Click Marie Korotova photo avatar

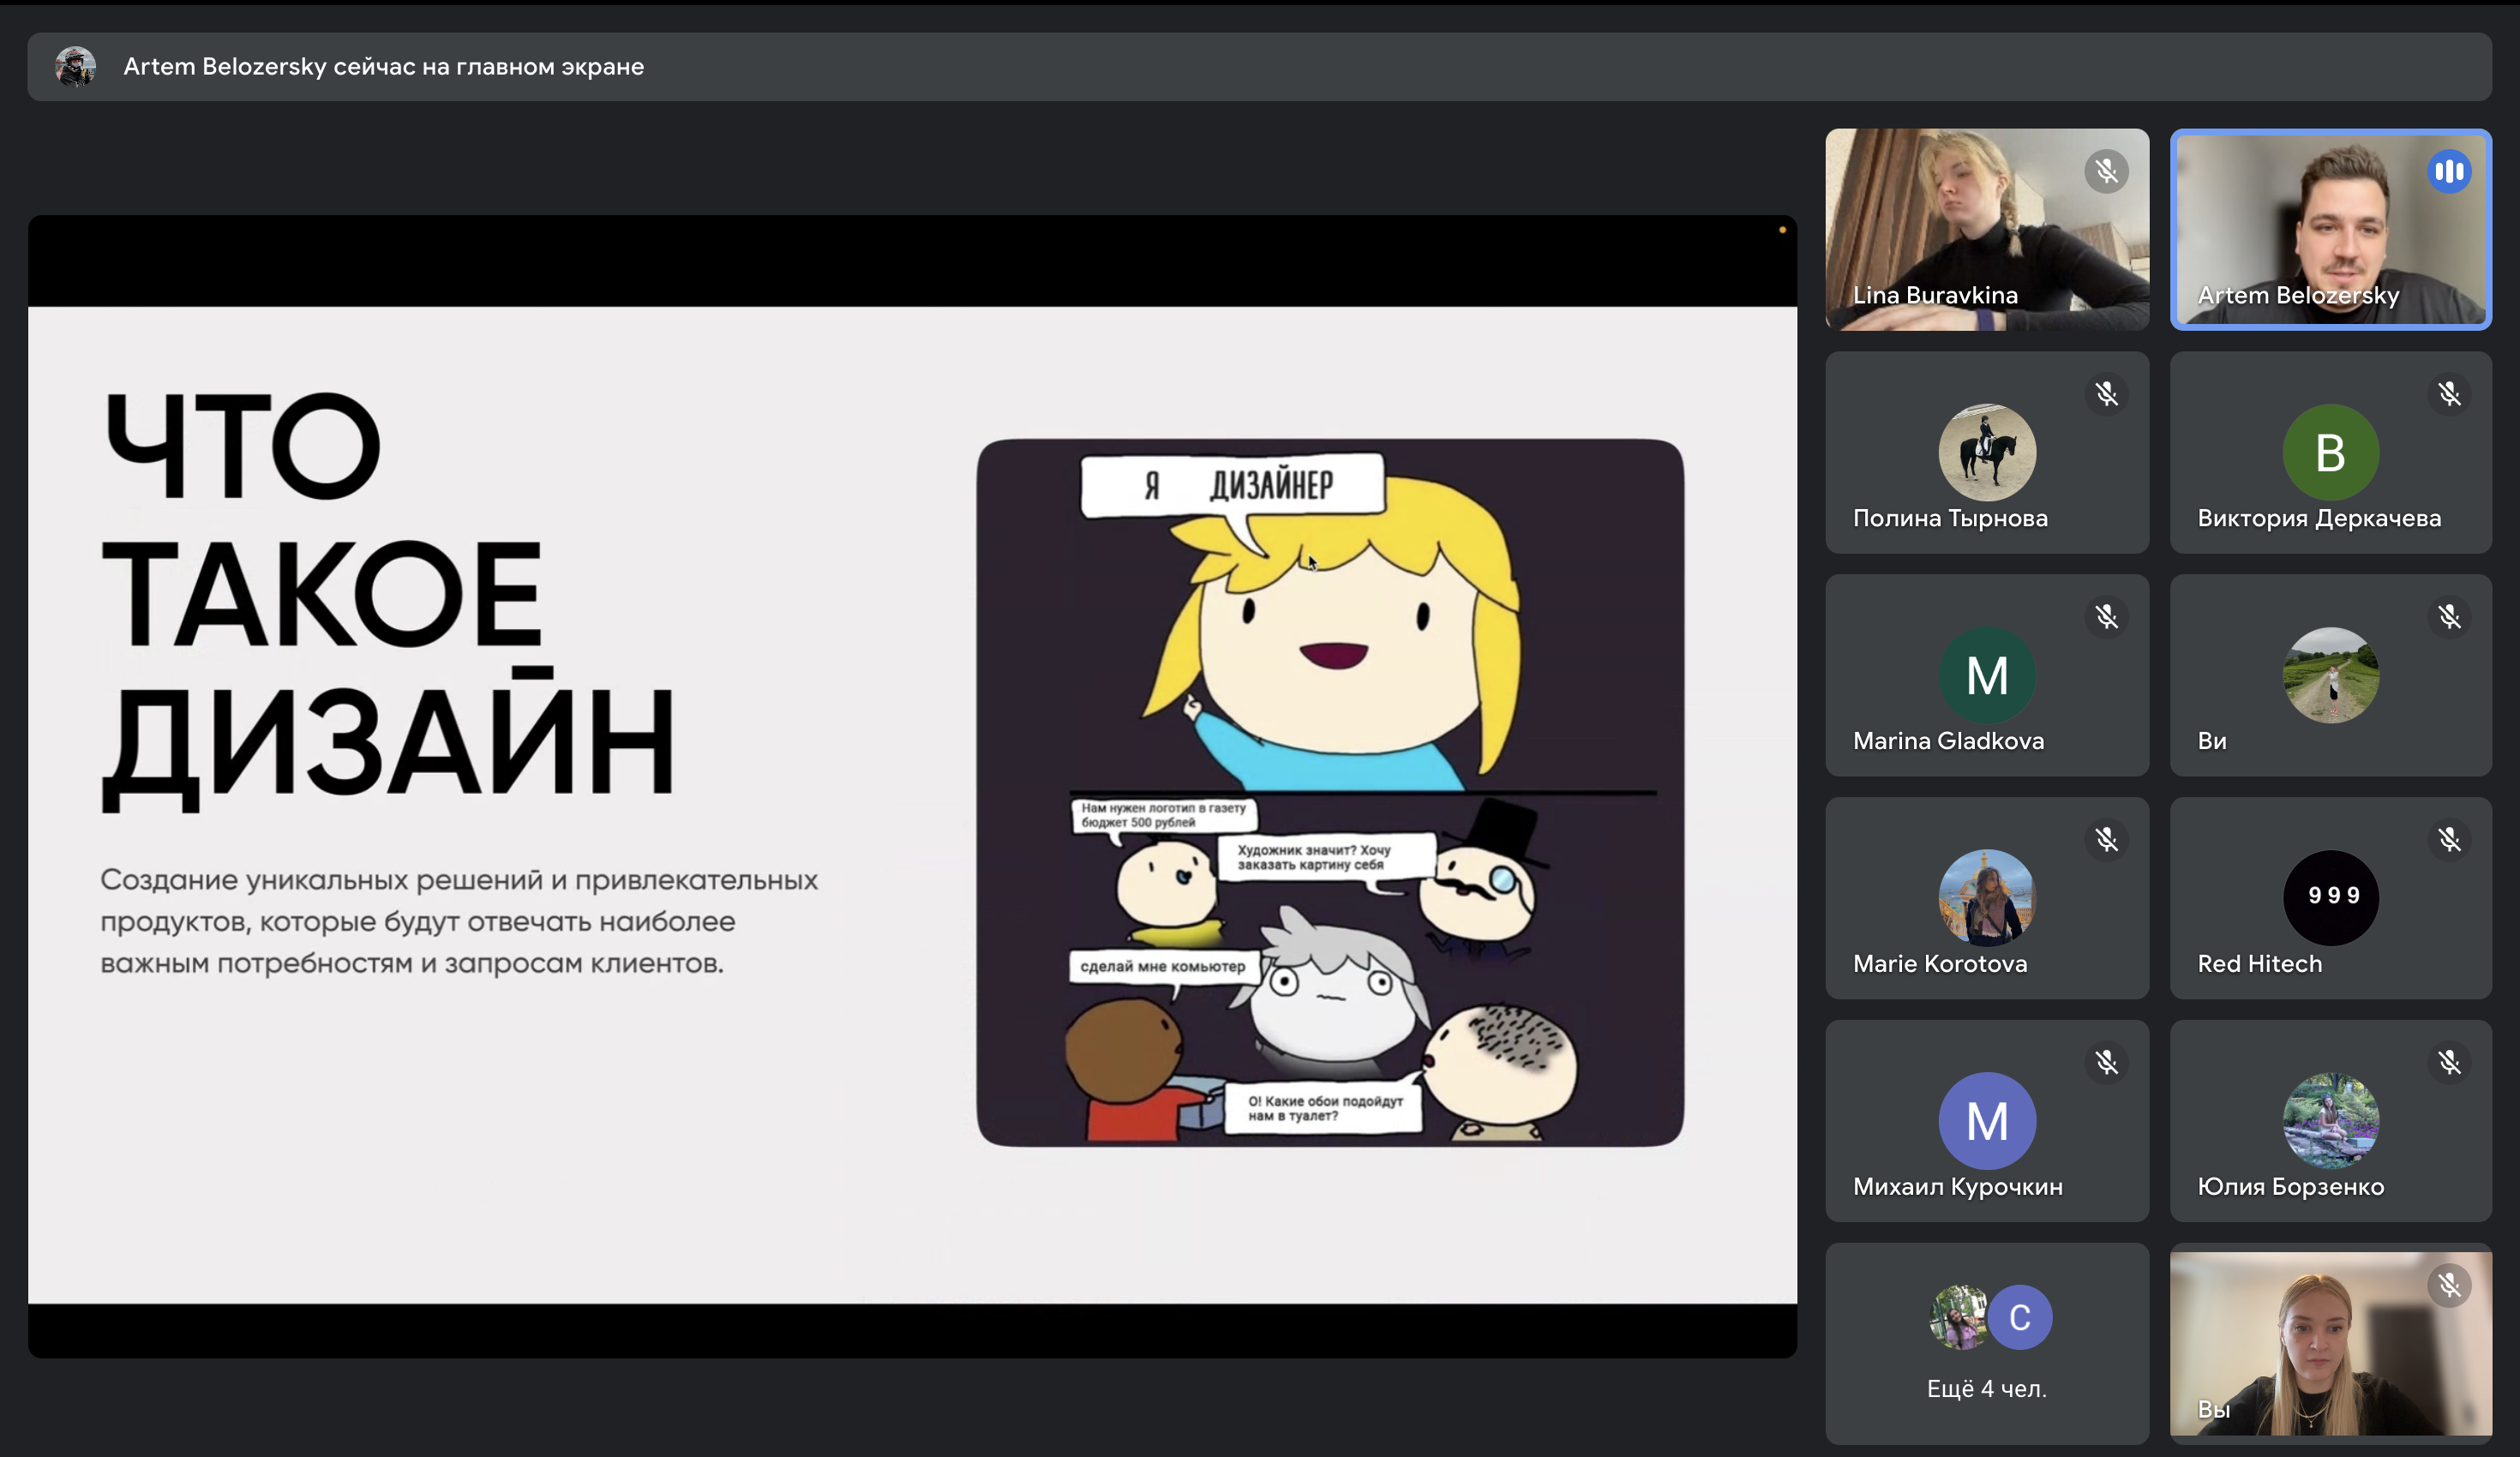click(x=1987, y=898)
